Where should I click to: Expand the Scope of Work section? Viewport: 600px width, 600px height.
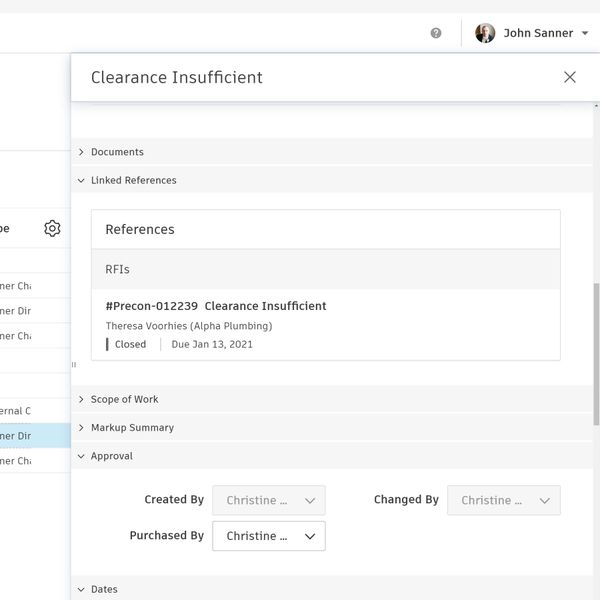point(123,399)
